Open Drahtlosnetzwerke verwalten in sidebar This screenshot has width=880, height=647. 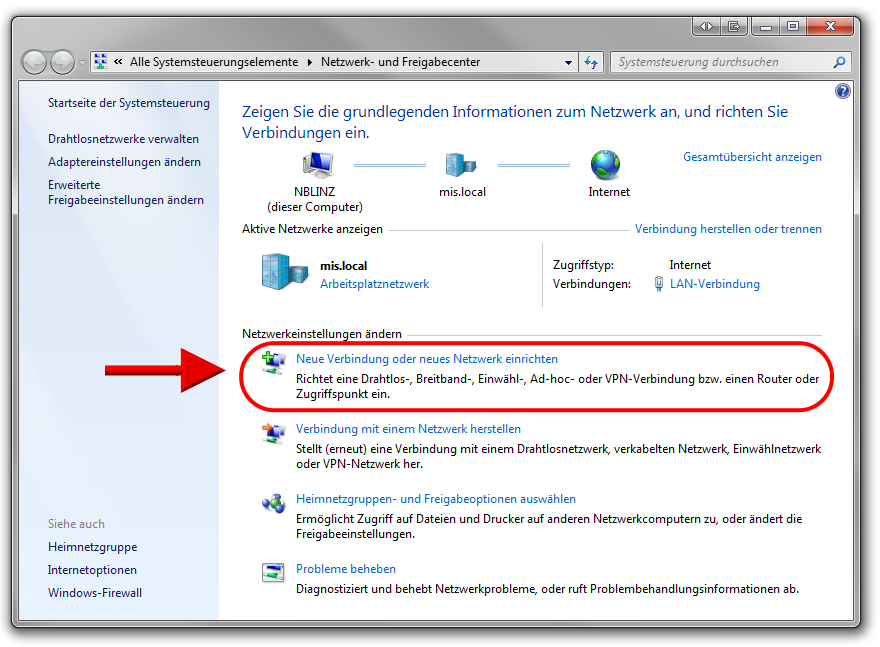pos(123,139)
